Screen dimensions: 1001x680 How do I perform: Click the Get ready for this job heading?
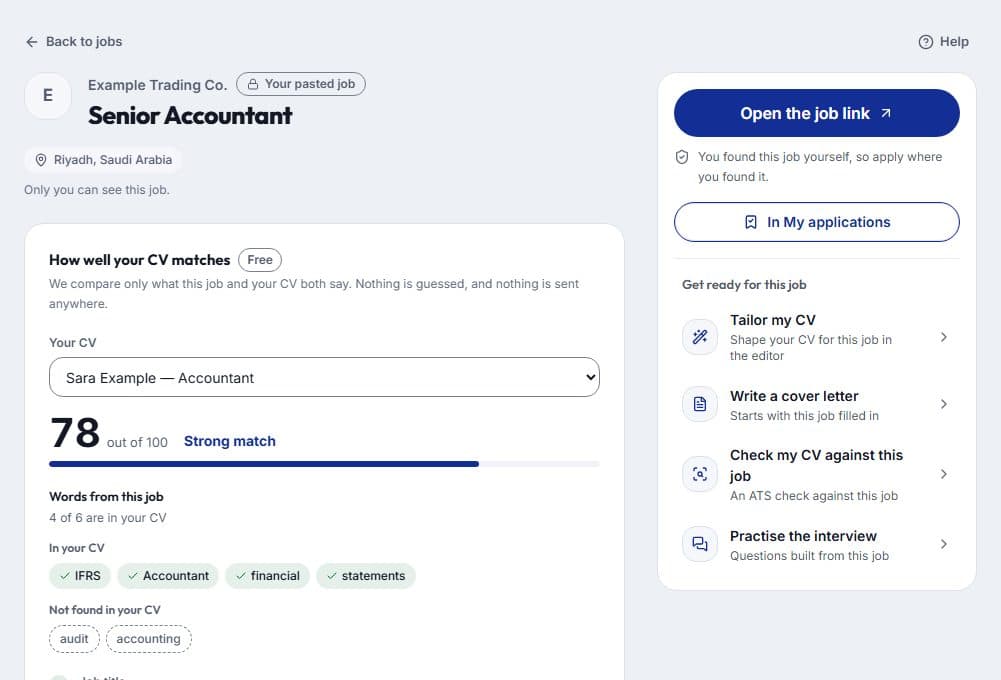coord(744,285)
